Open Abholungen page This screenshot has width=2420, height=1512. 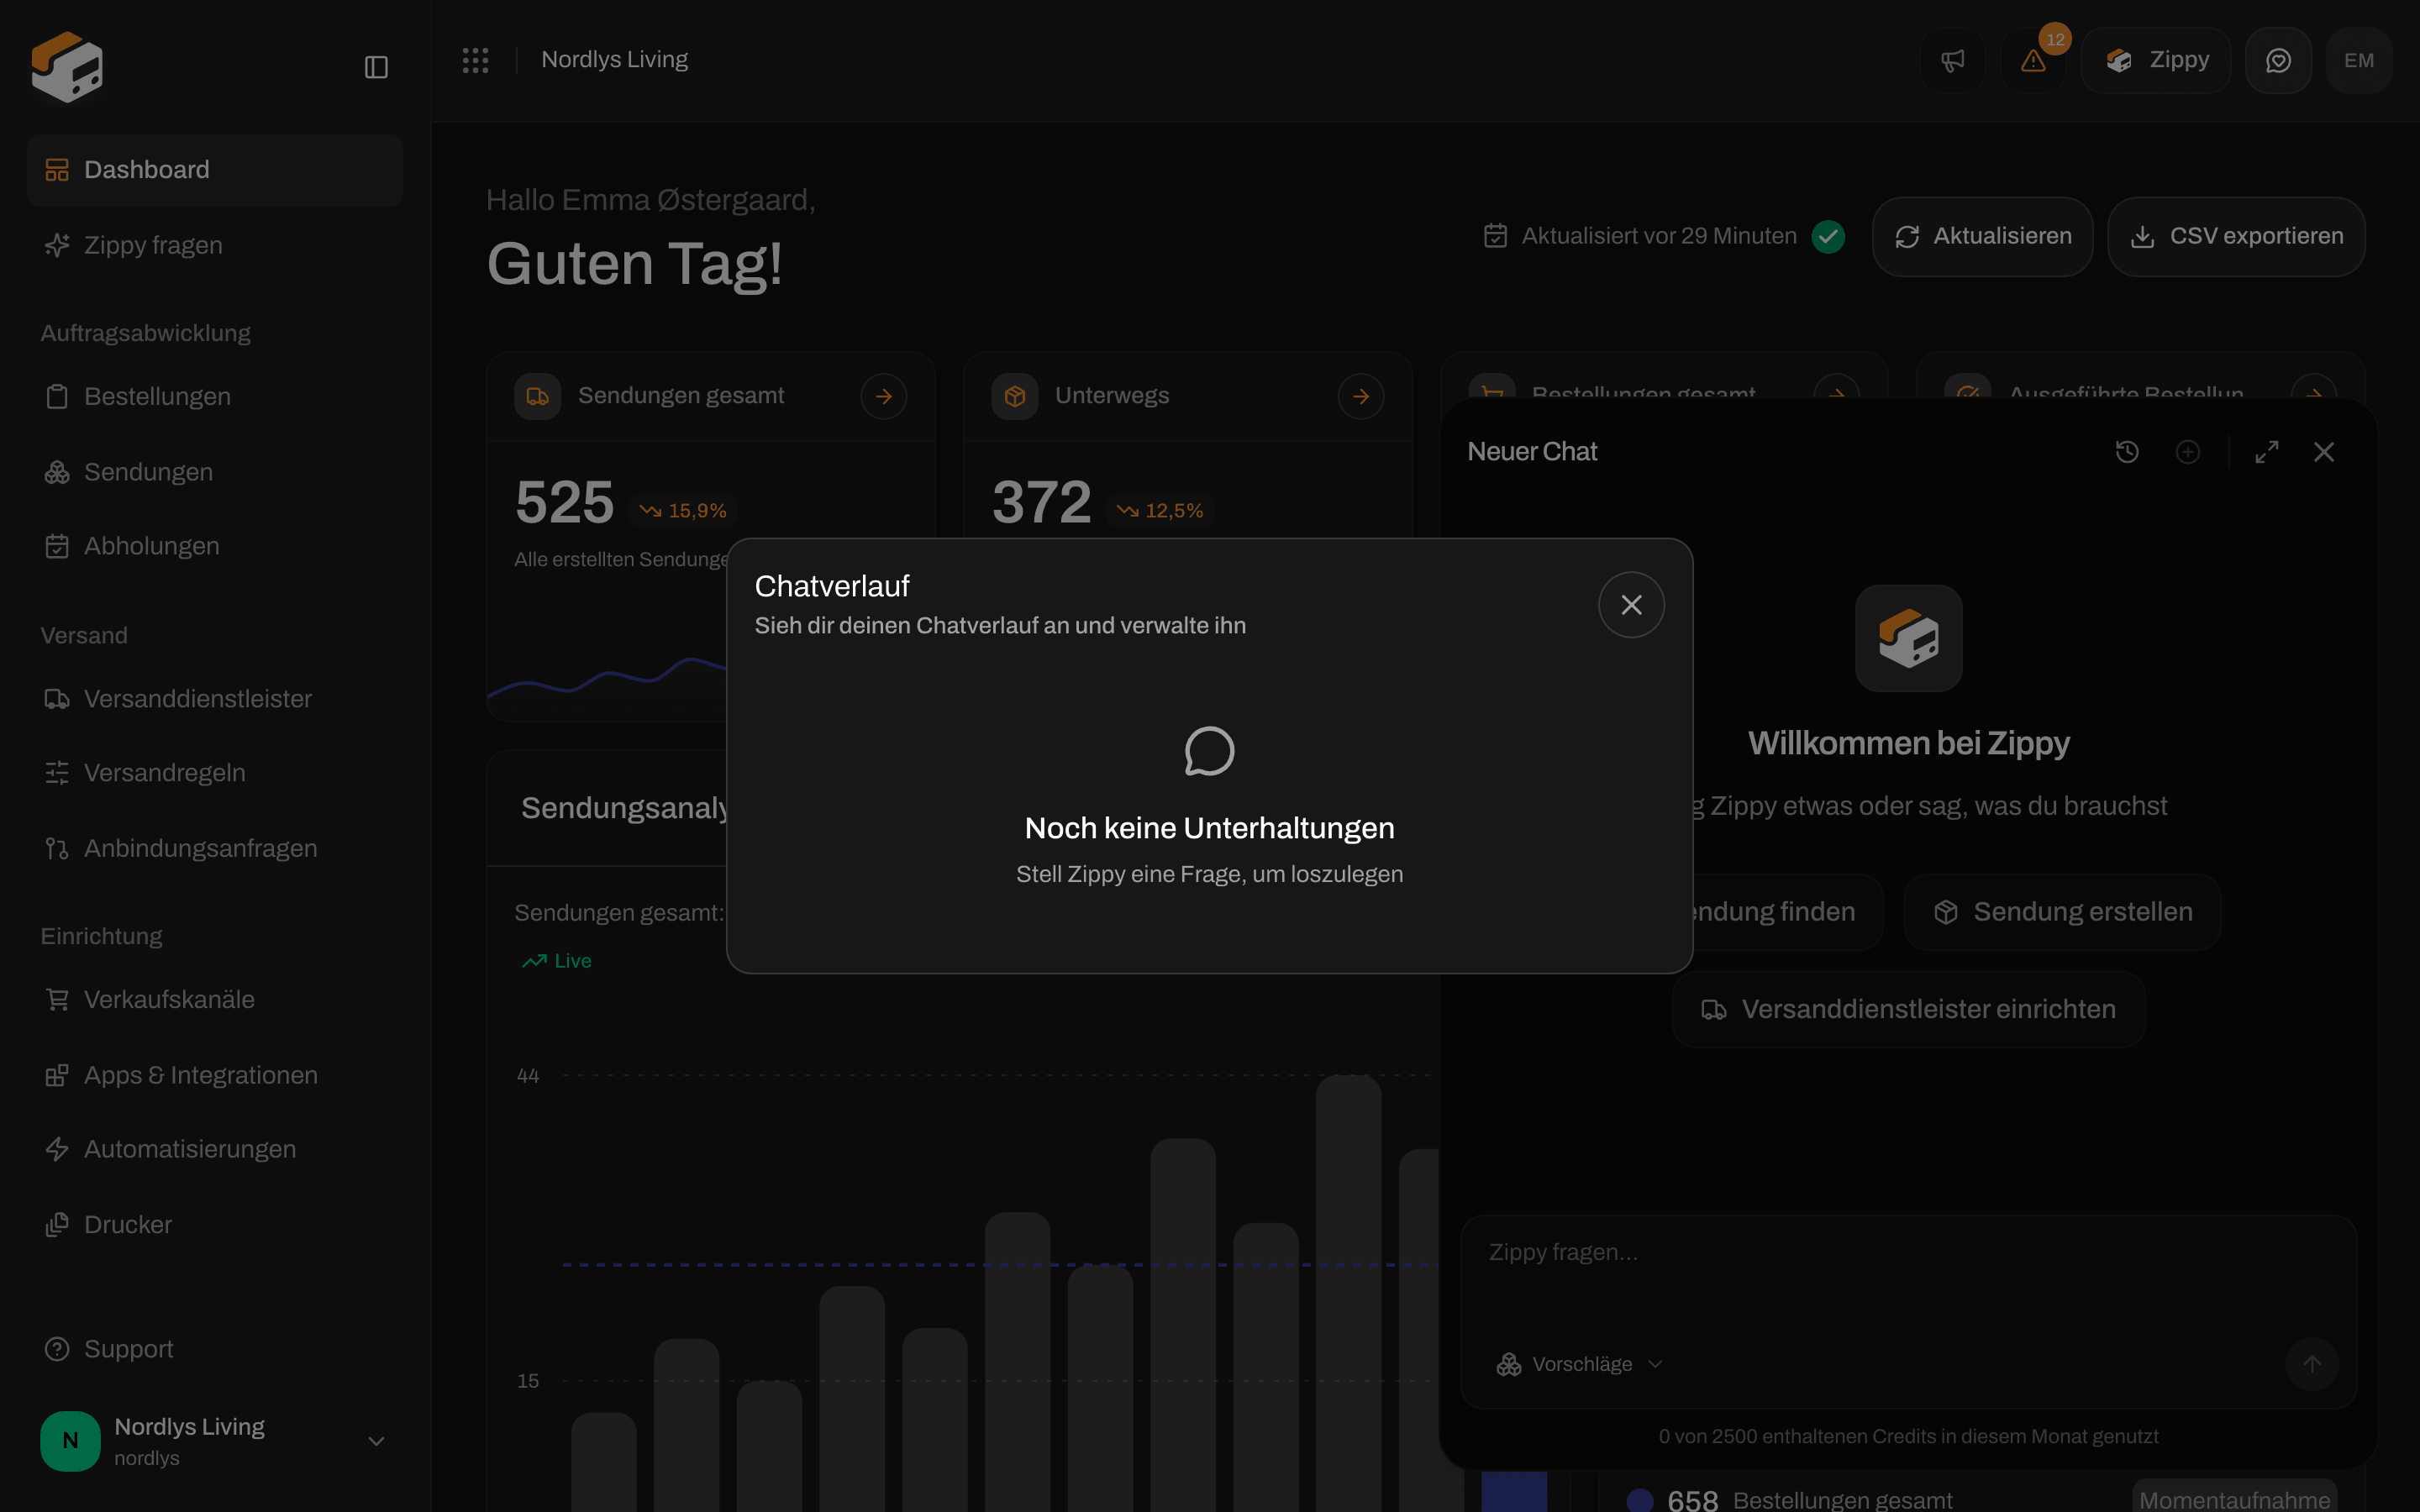tap(215, 546)
